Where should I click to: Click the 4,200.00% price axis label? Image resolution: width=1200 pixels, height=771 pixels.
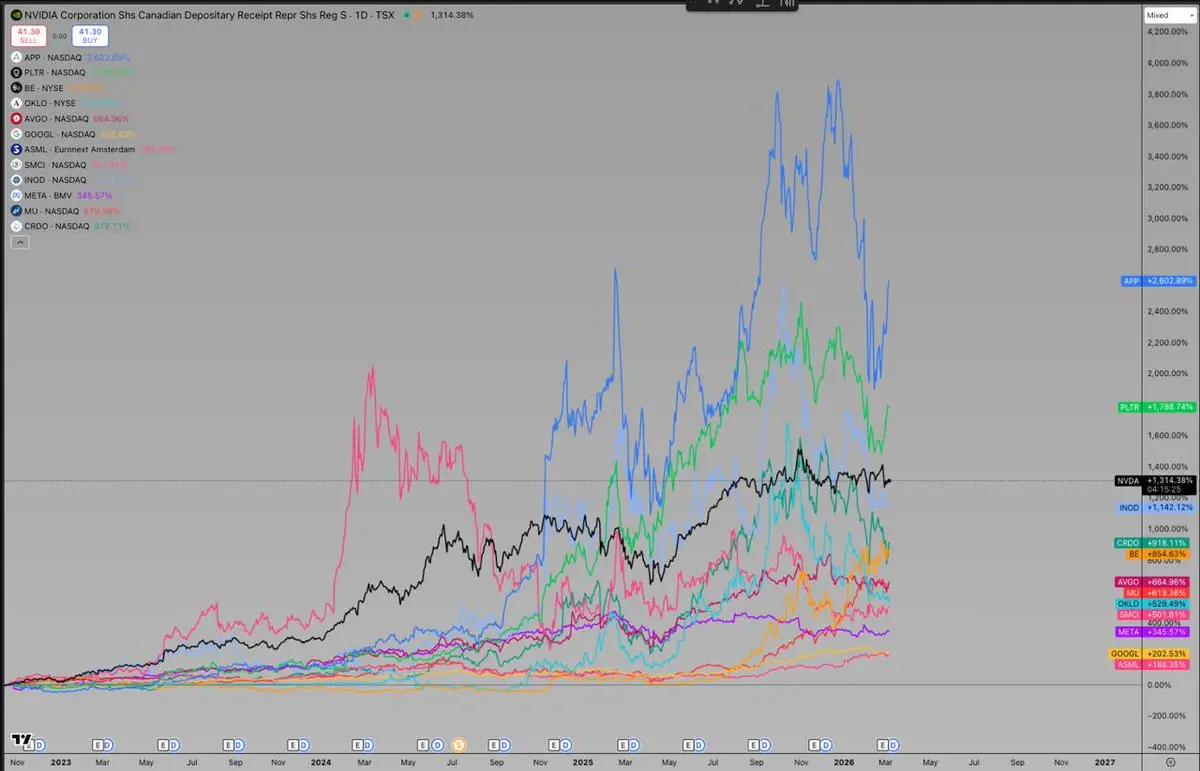coord(1168,32)
